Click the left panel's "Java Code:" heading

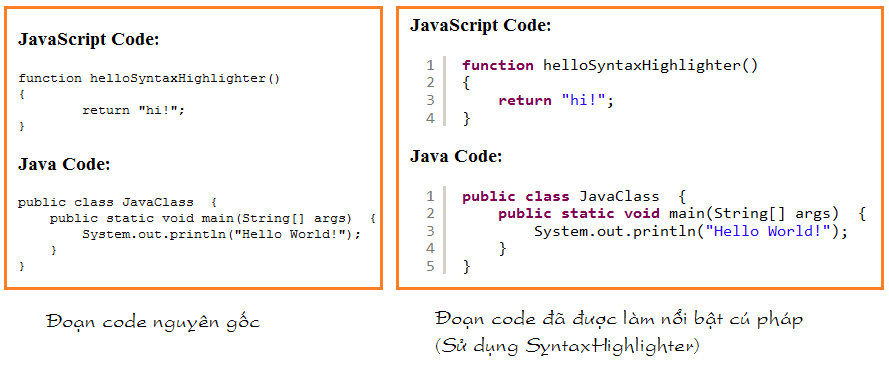point(64,165)
